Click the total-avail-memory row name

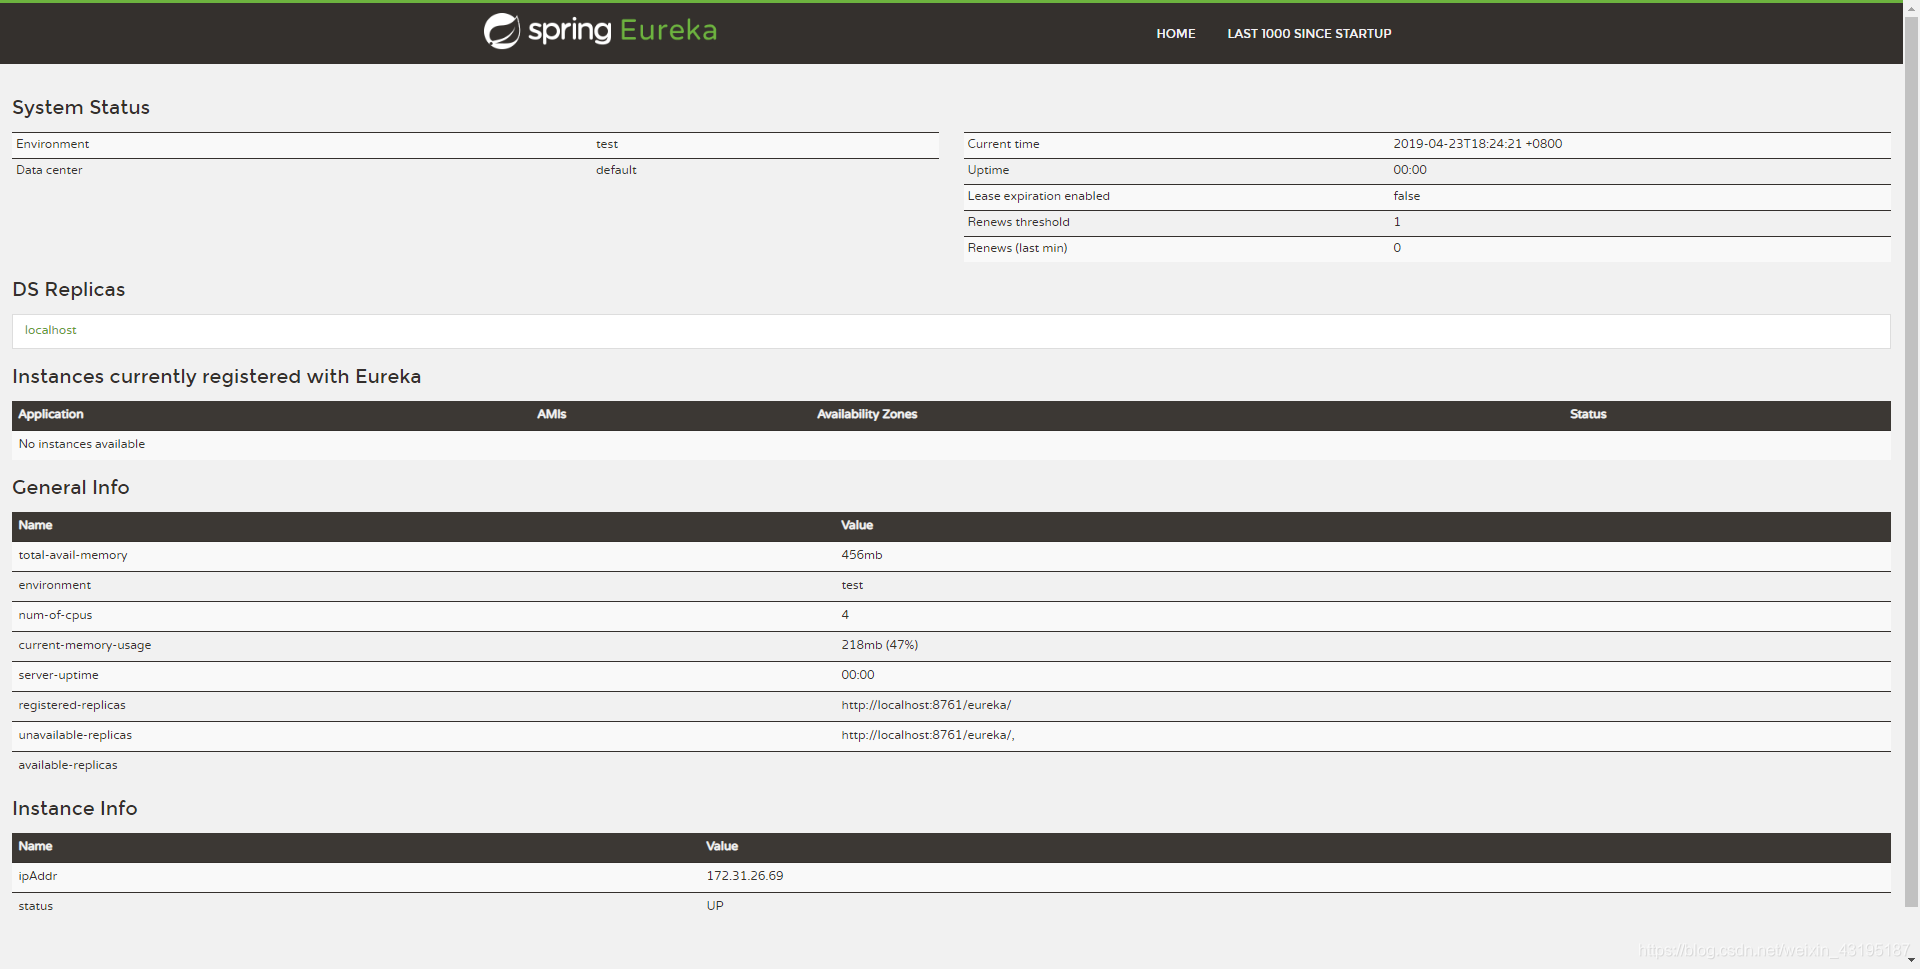[x=73, y=555]
